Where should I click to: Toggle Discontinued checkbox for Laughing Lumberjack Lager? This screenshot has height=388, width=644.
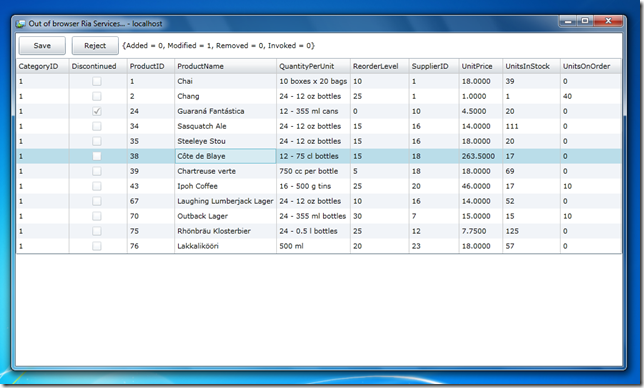tap(97, 201)
